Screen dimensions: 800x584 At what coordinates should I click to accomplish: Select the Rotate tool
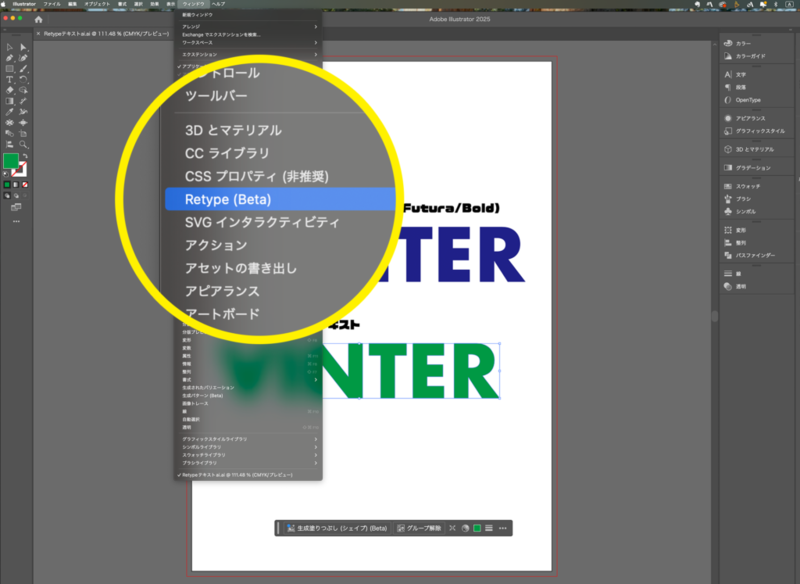23,80
